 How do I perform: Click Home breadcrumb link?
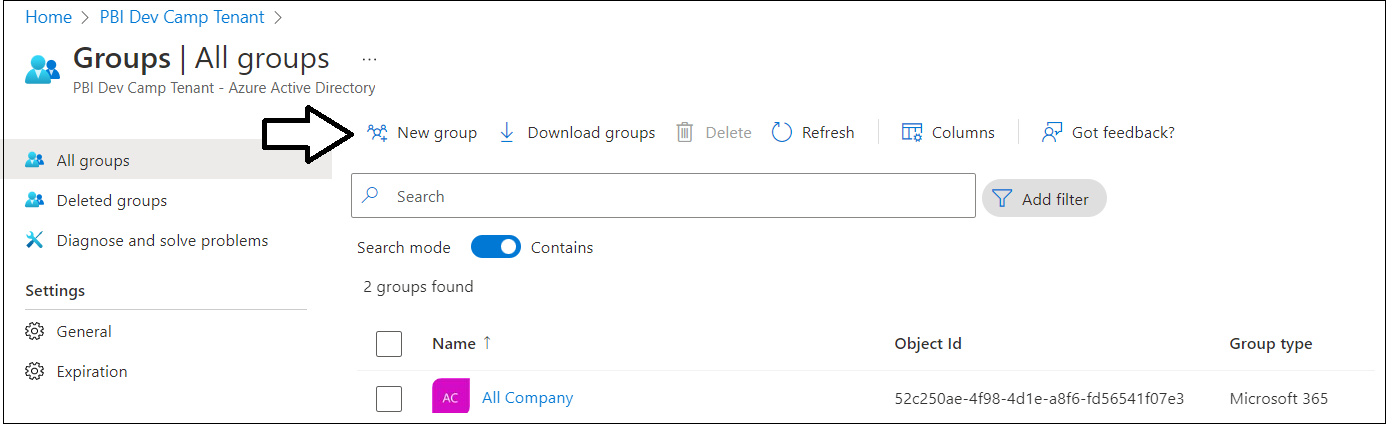[x=48, y=17]
